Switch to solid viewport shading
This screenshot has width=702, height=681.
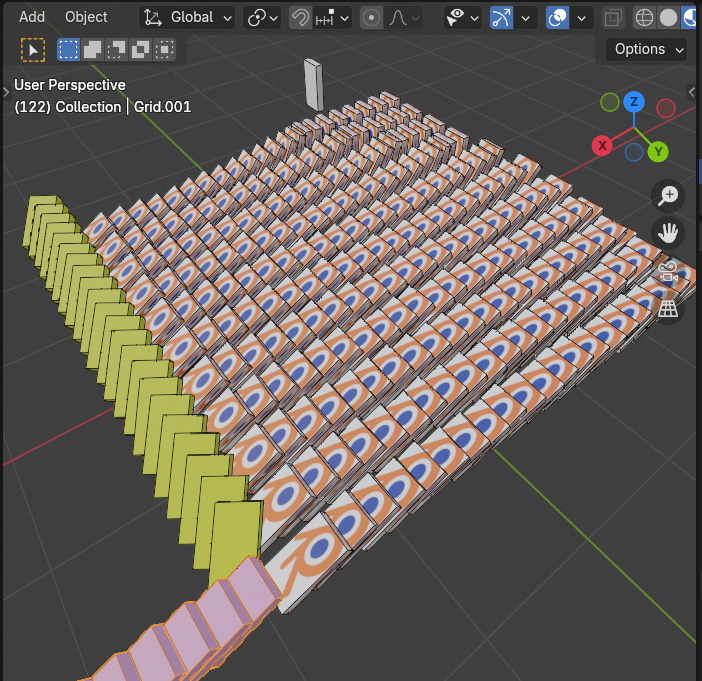668,18
